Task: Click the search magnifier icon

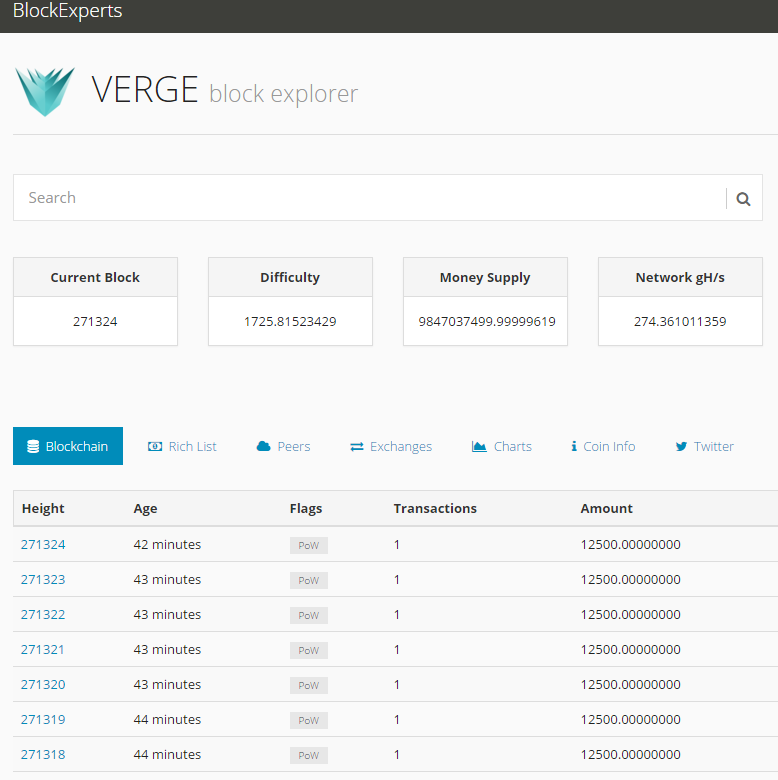Action: [x=743, y=199]
